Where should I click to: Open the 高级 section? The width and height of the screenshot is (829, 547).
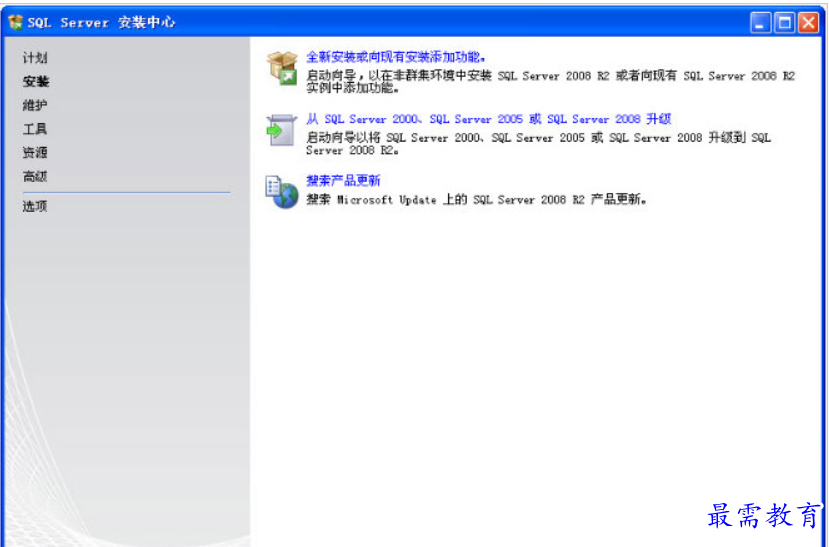pos(35,177)
